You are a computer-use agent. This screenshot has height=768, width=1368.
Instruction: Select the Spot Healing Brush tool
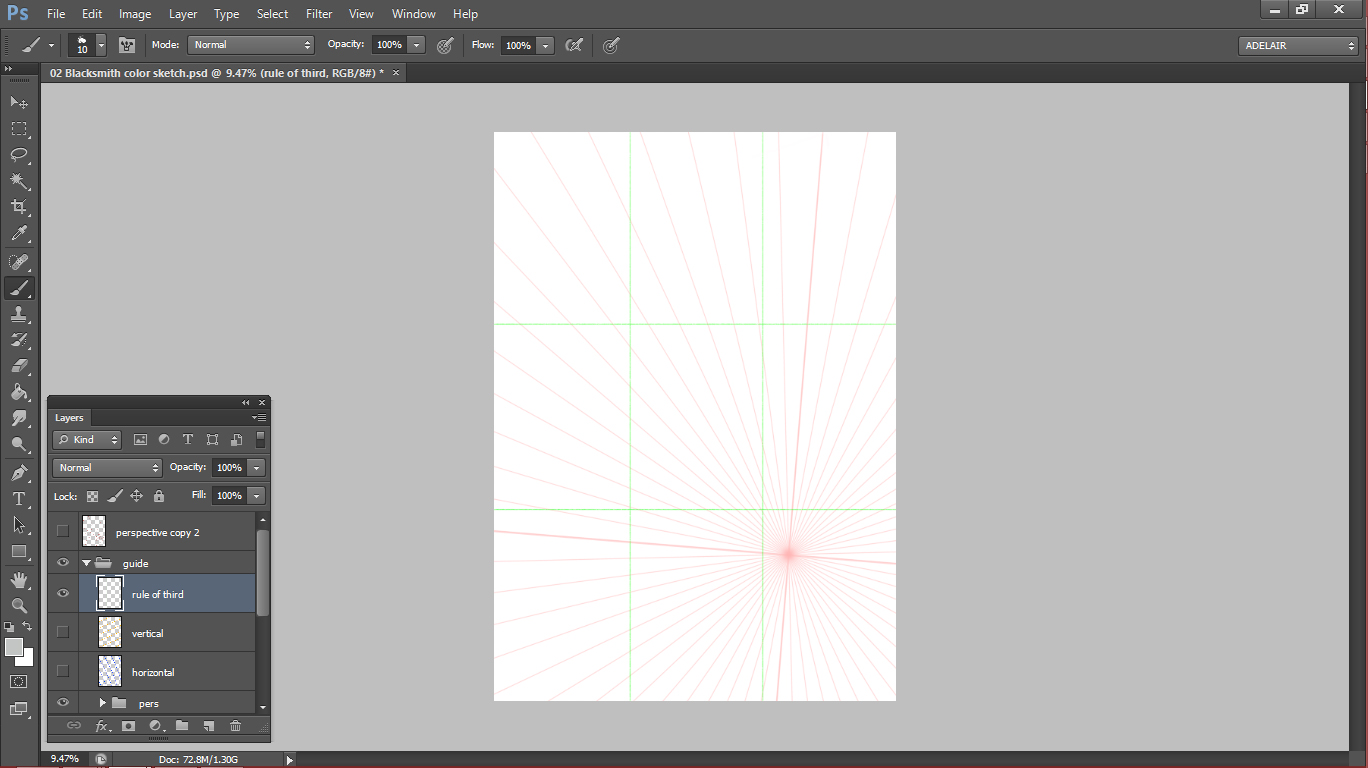tap(19, 262)
